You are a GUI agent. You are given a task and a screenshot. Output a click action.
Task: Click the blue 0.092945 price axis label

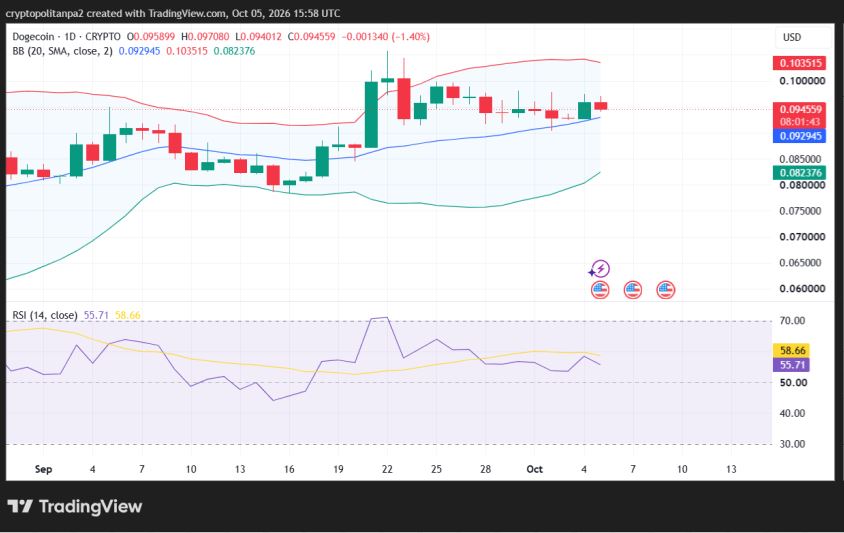point(799,136)
